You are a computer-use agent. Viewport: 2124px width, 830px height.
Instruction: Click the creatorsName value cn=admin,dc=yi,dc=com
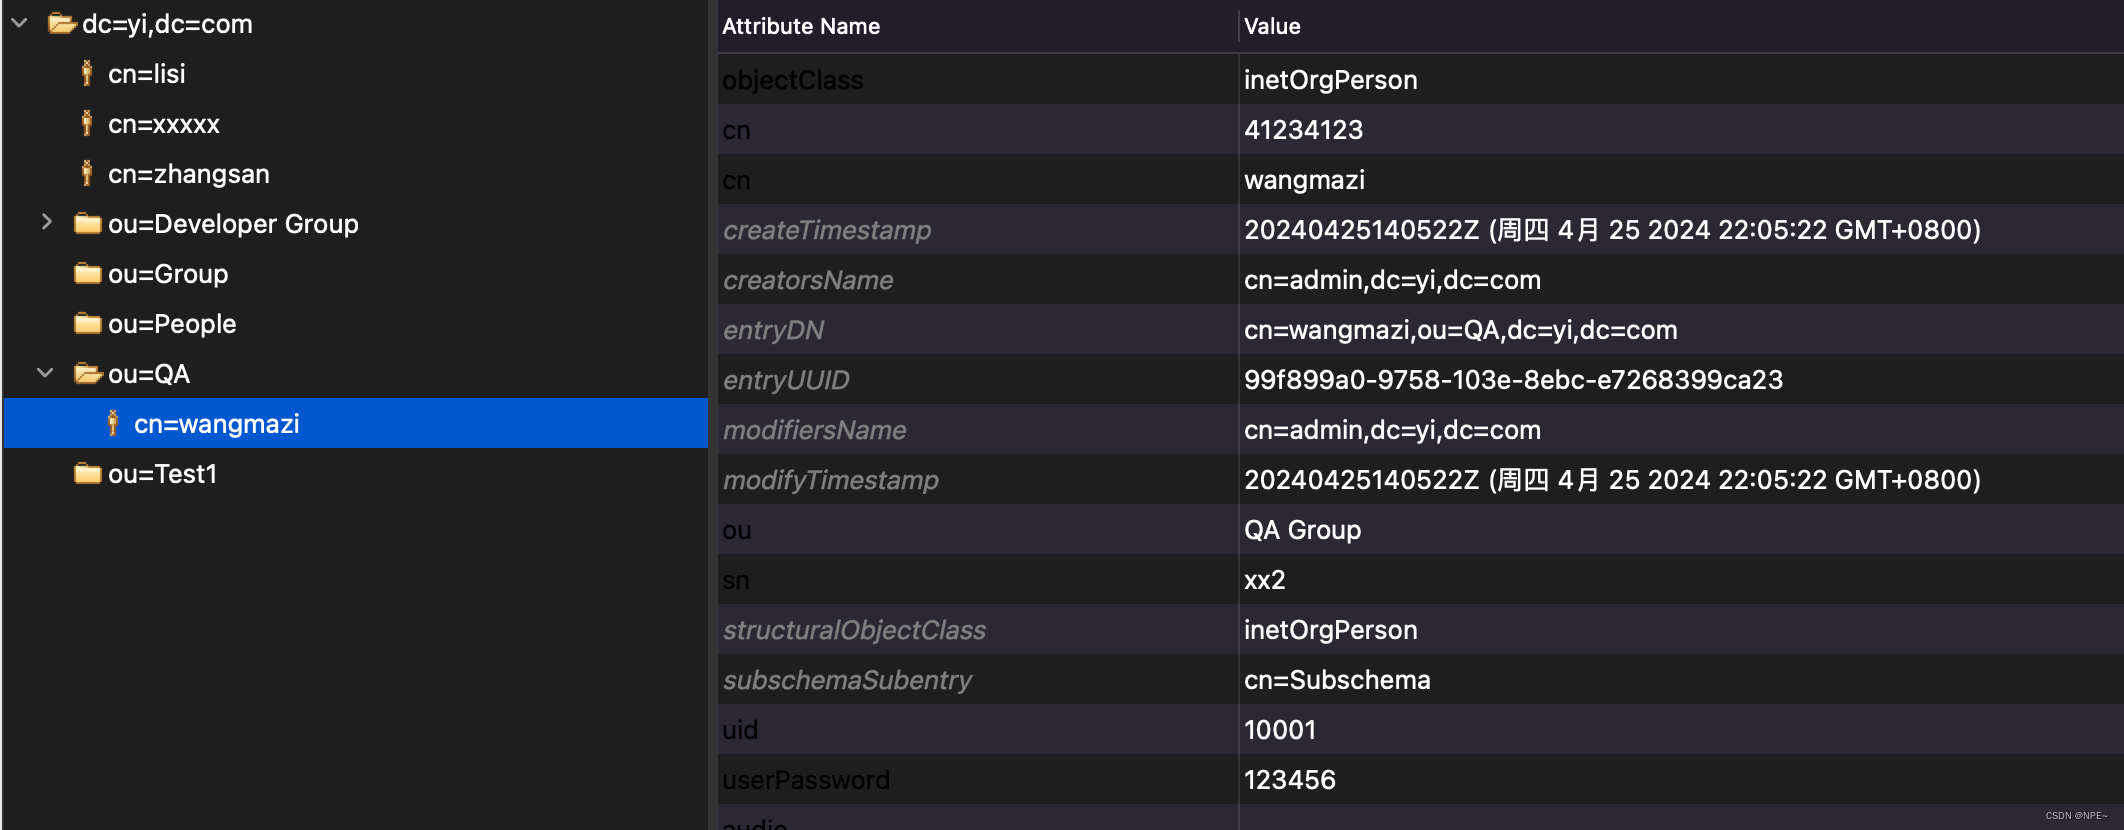pyautogui.click(x=1392, y=280)
